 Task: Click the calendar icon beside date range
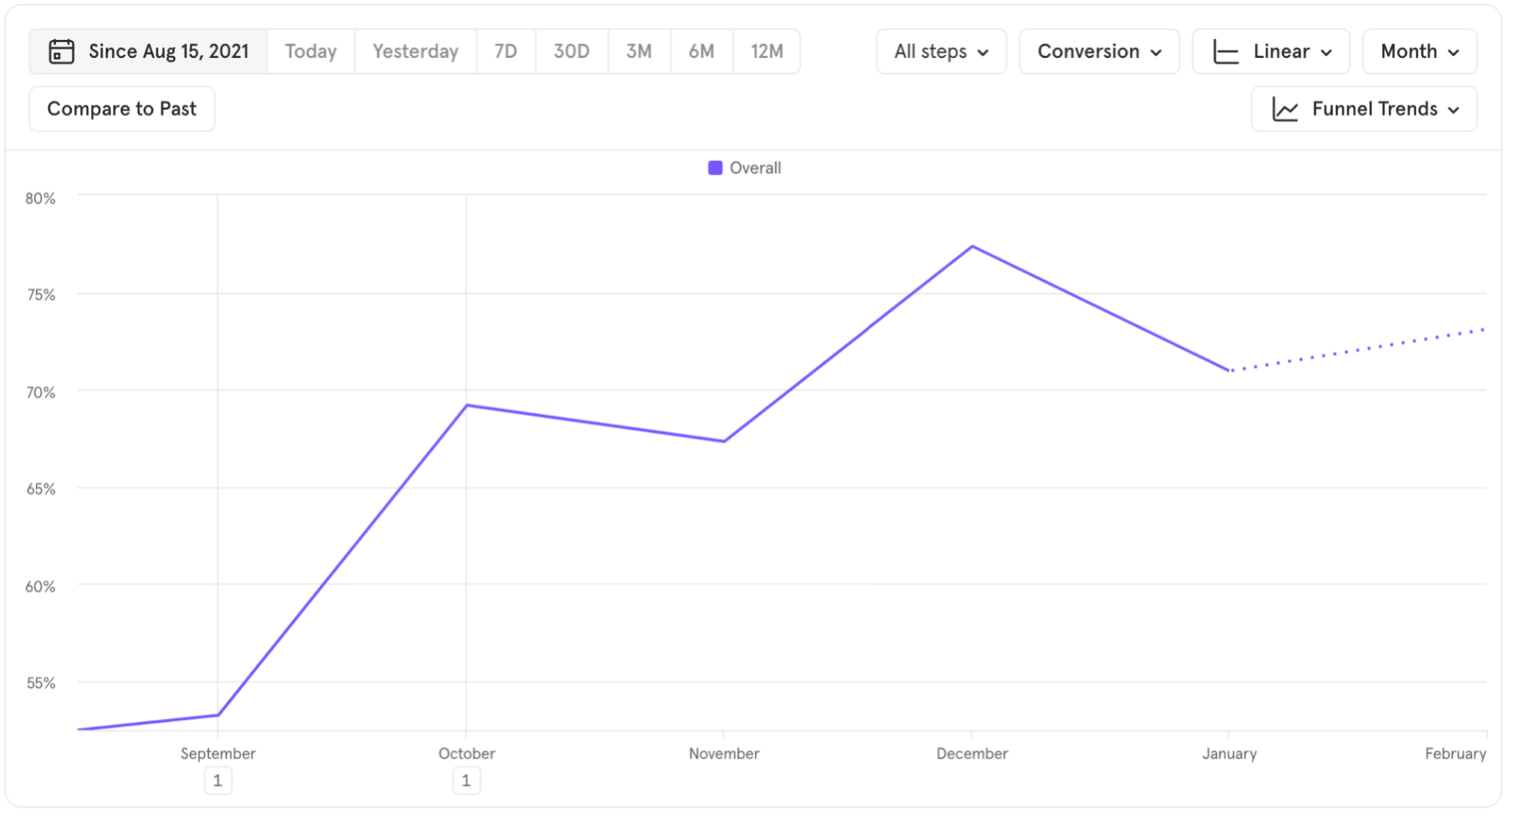point(61,52)
